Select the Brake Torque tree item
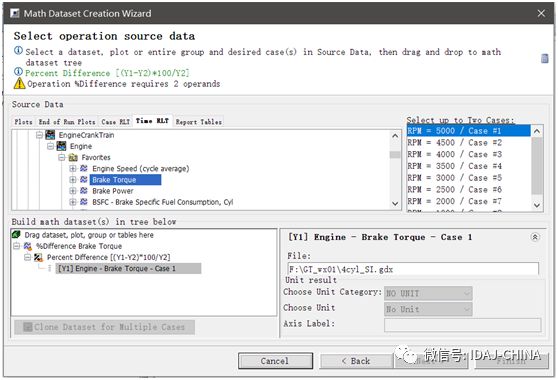The image size is (558, 380). tap(125, 180)
